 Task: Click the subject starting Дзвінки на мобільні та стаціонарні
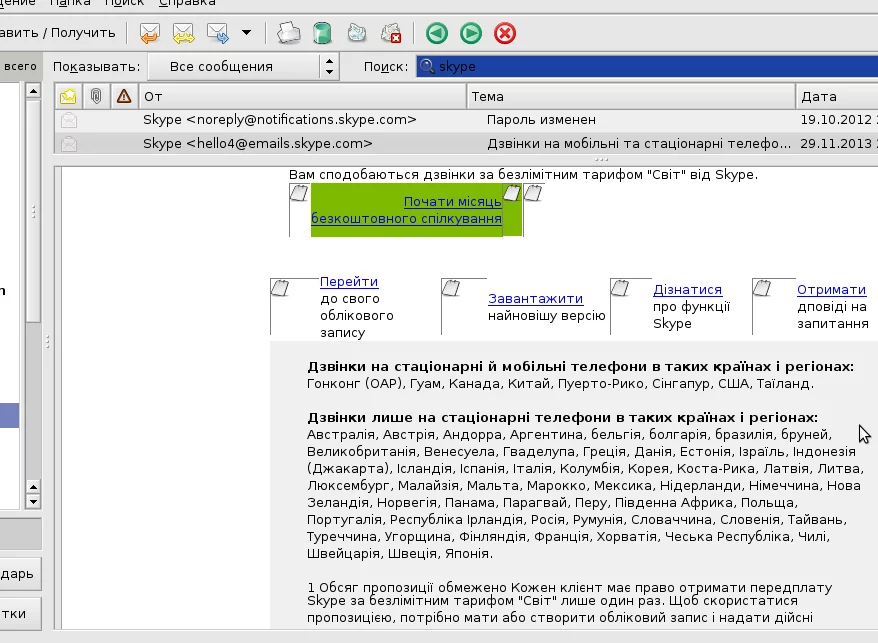tap(639, 144)
